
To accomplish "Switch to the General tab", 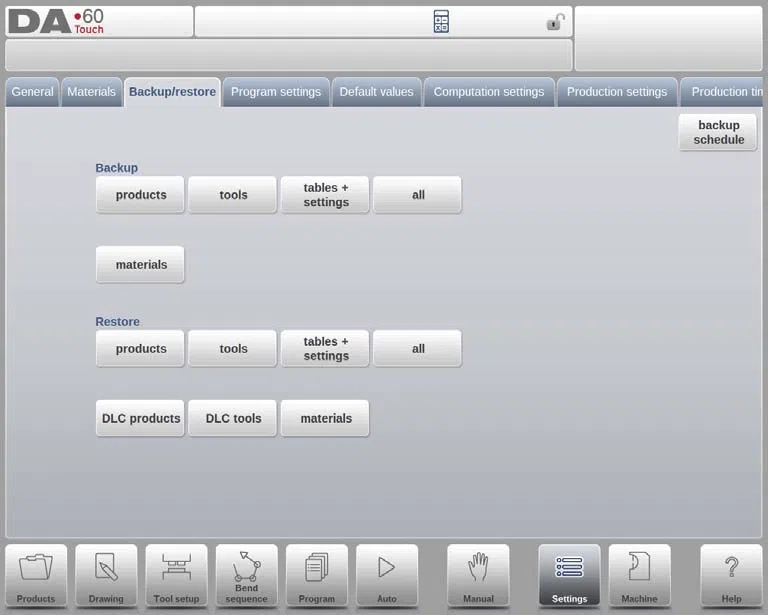I will pyautogui.click(x=32, y=92).
